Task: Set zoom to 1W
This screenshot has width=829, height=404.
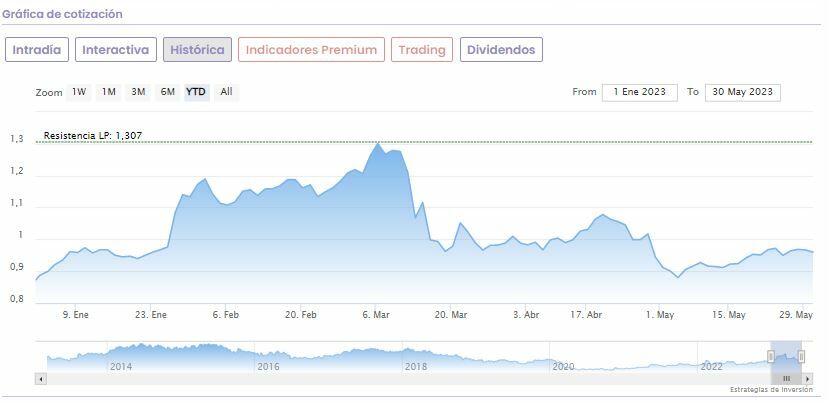Action: (79, 92)
